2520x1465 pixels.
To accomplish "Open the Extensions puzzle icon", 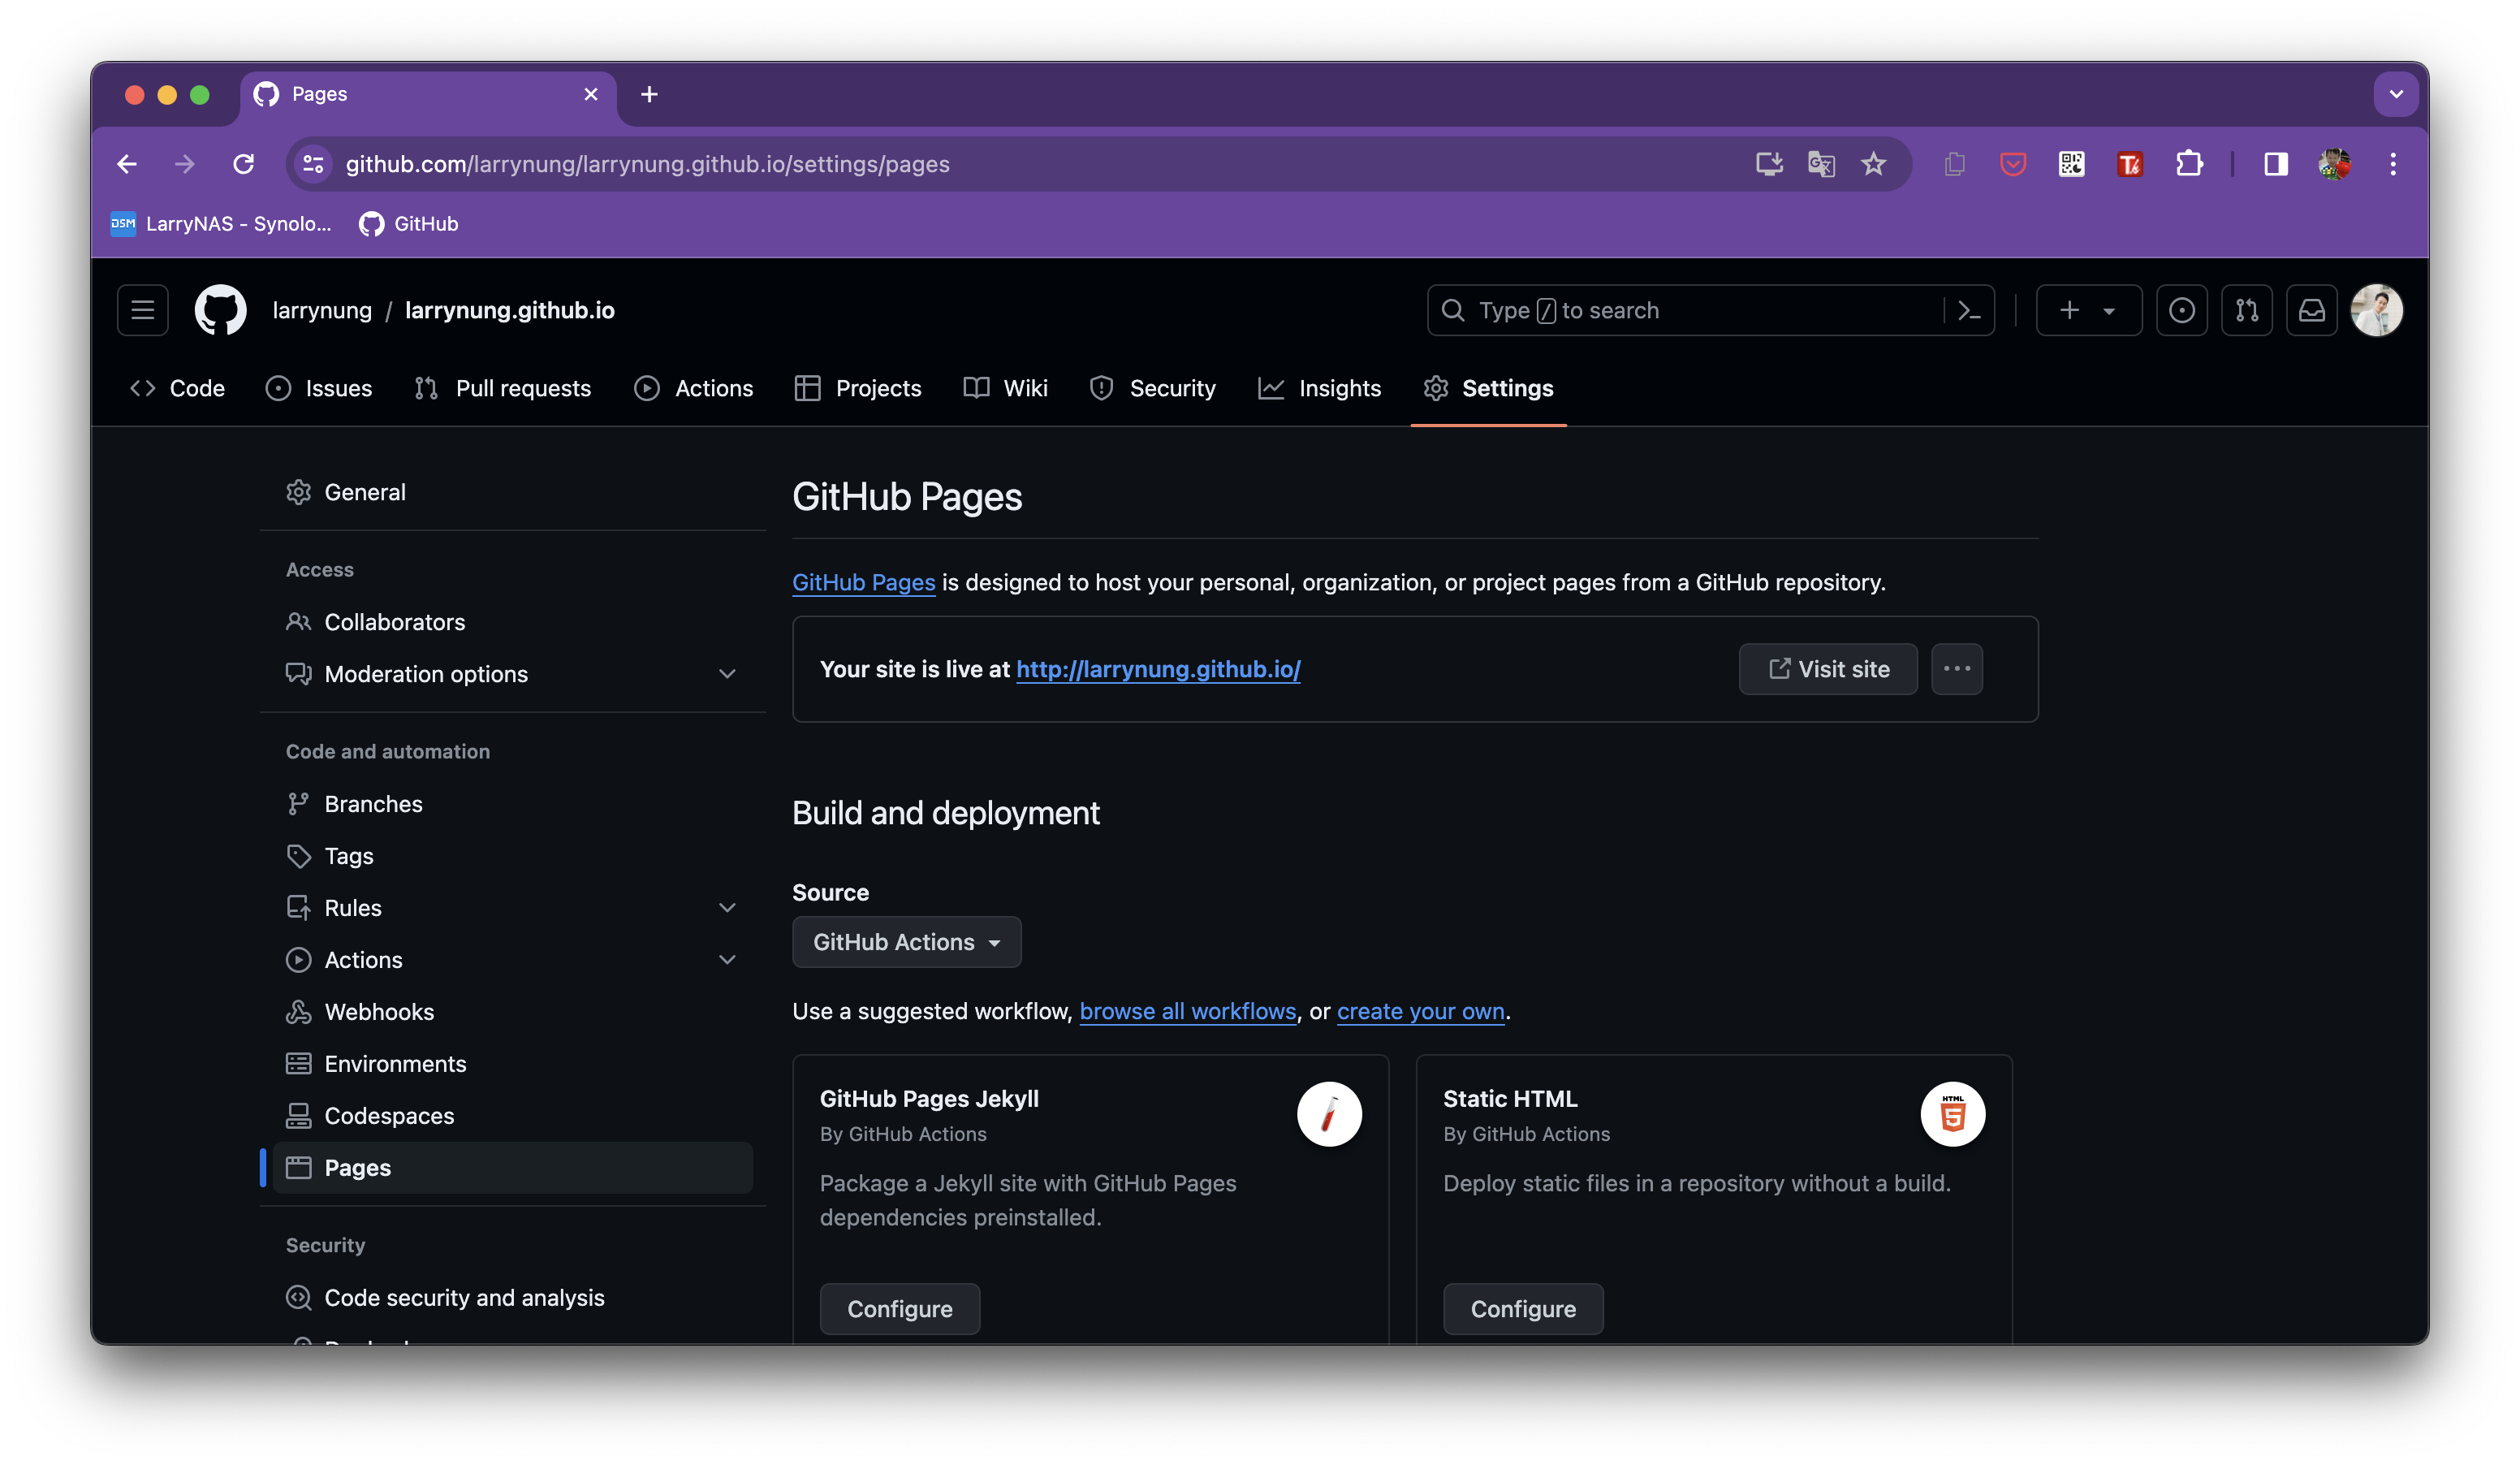I will pyautogui.click(x=2189, y=164).
